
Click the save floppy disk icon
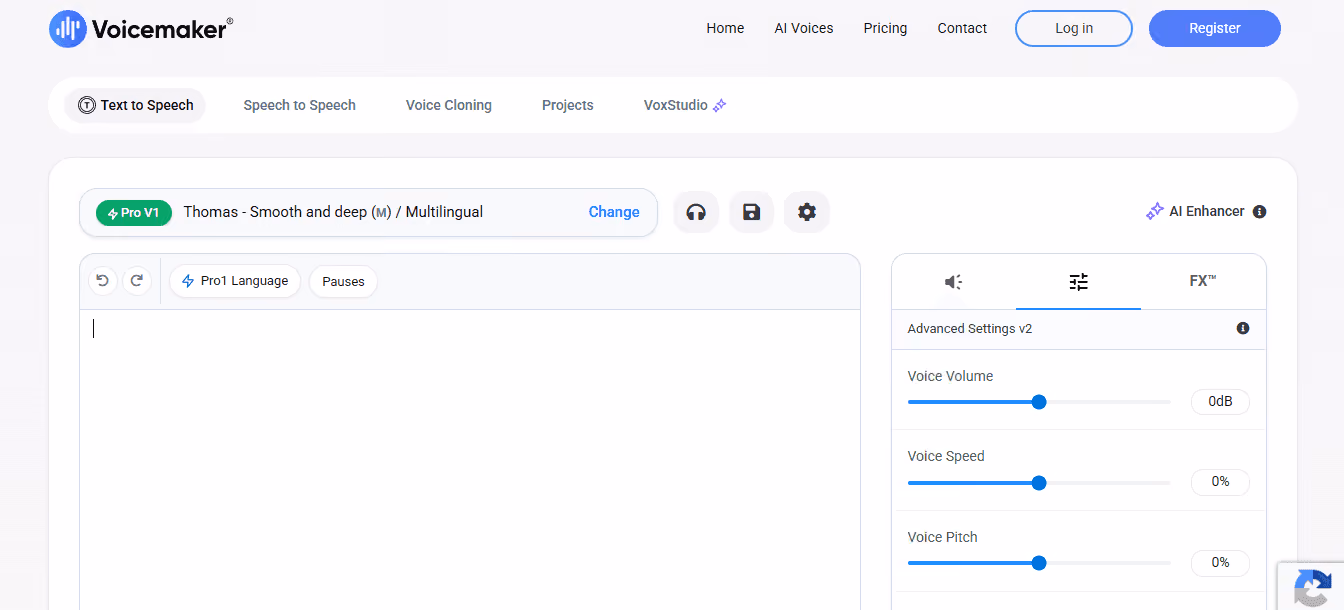[751, 212]
